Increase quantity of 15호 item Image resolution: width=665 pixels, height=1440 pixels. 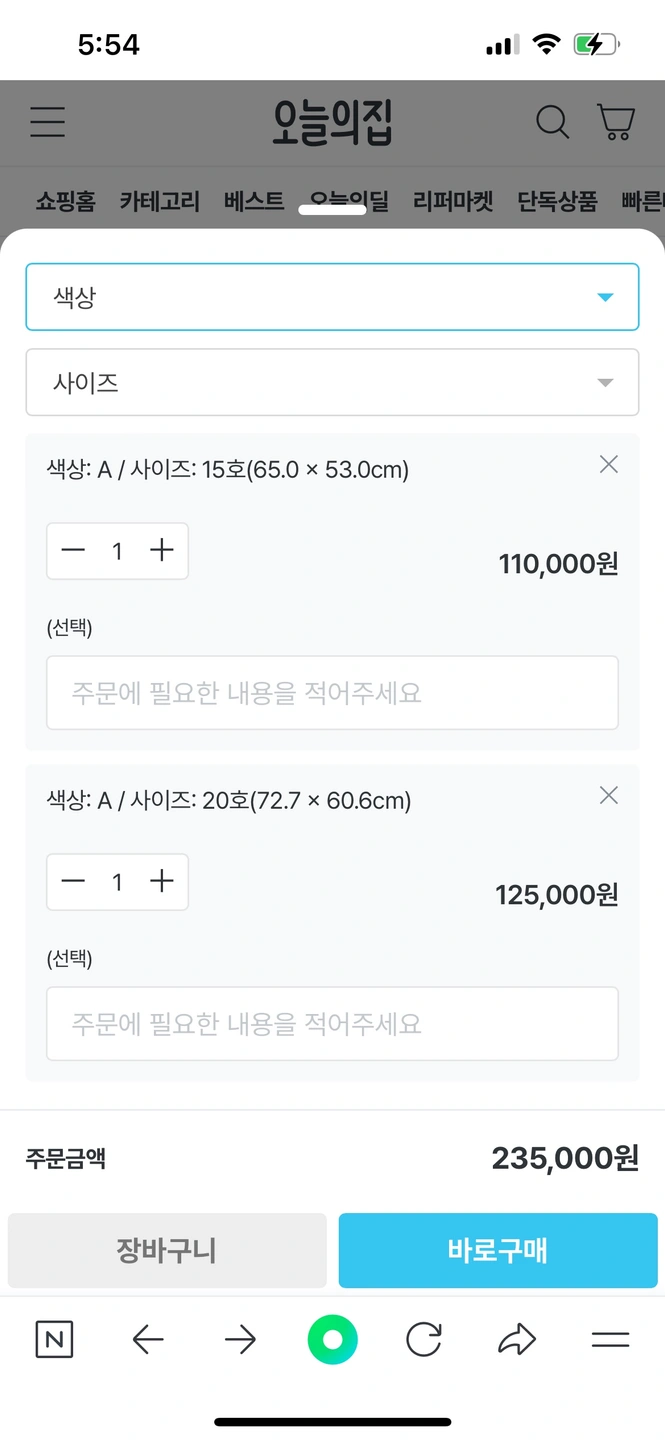click(x=162, y=551)
